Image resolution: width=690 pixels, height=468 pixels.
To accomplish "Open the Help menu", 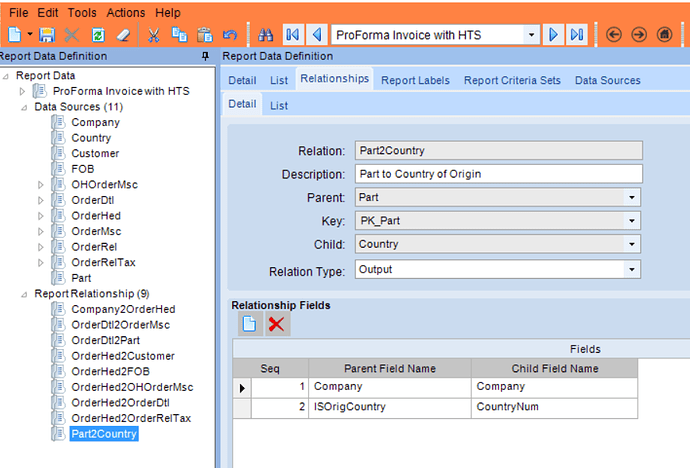I will click(x=168, y=13).
